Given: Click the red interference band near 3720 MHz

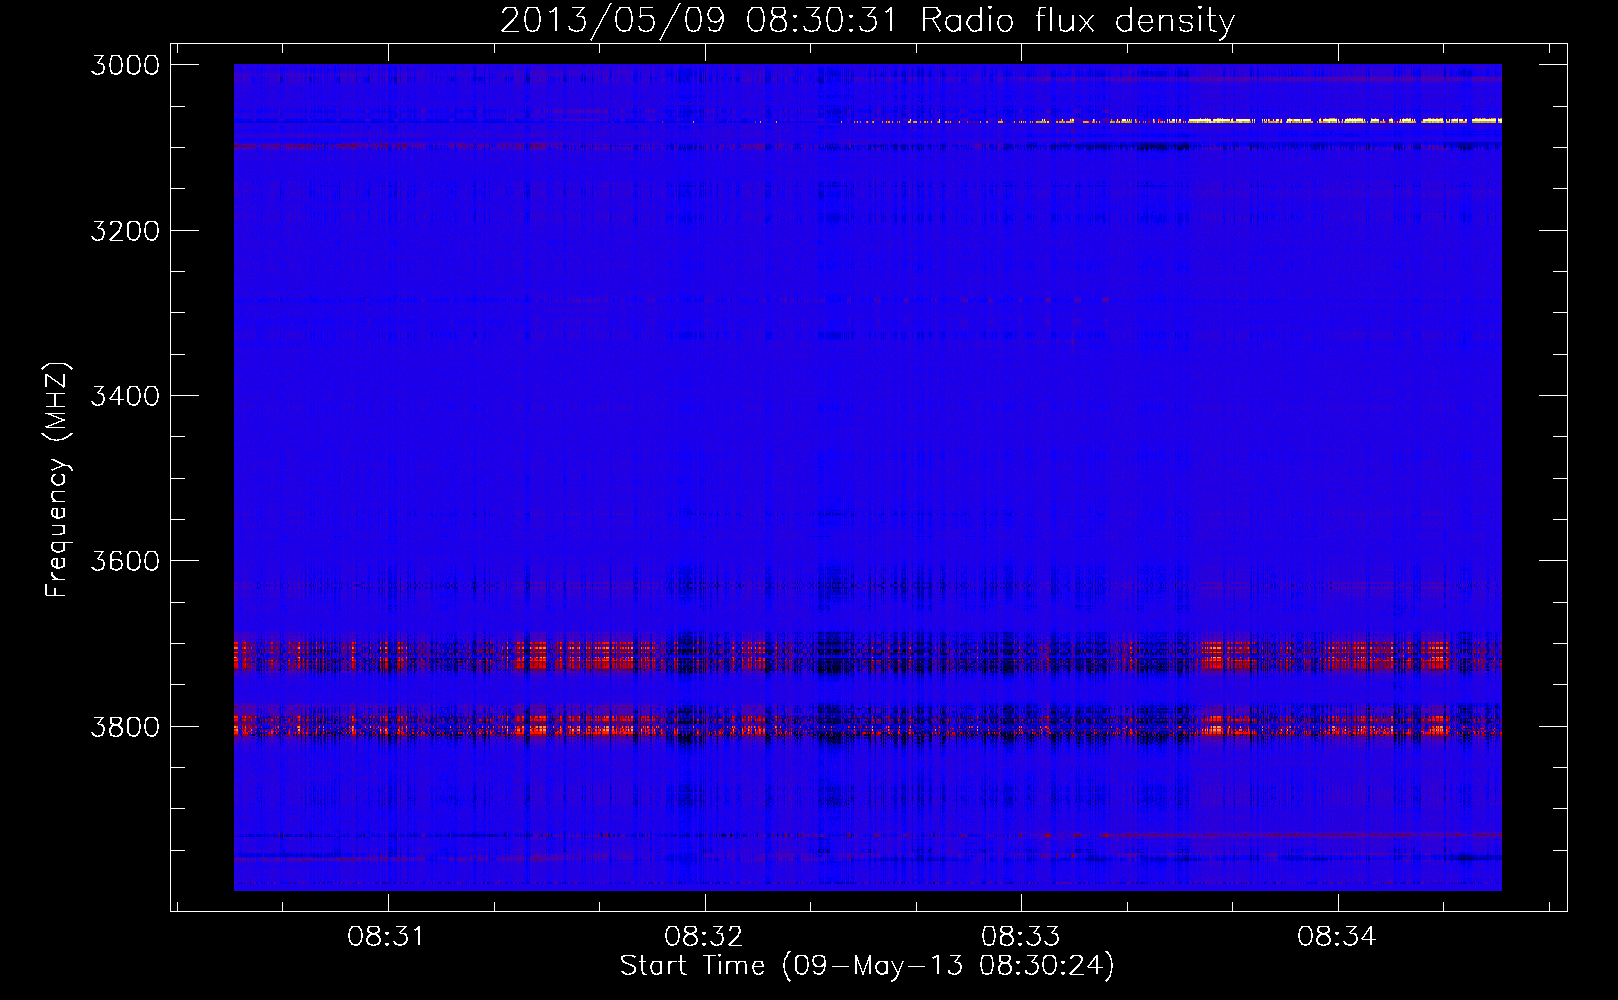Looking at the screenshot, I should pyautogui.click(x=867, y=656).
